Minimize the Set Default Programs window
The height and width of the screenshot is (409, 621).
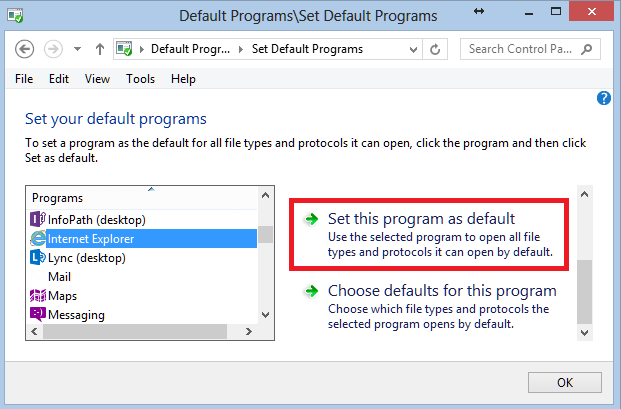[x=529, y=13]
